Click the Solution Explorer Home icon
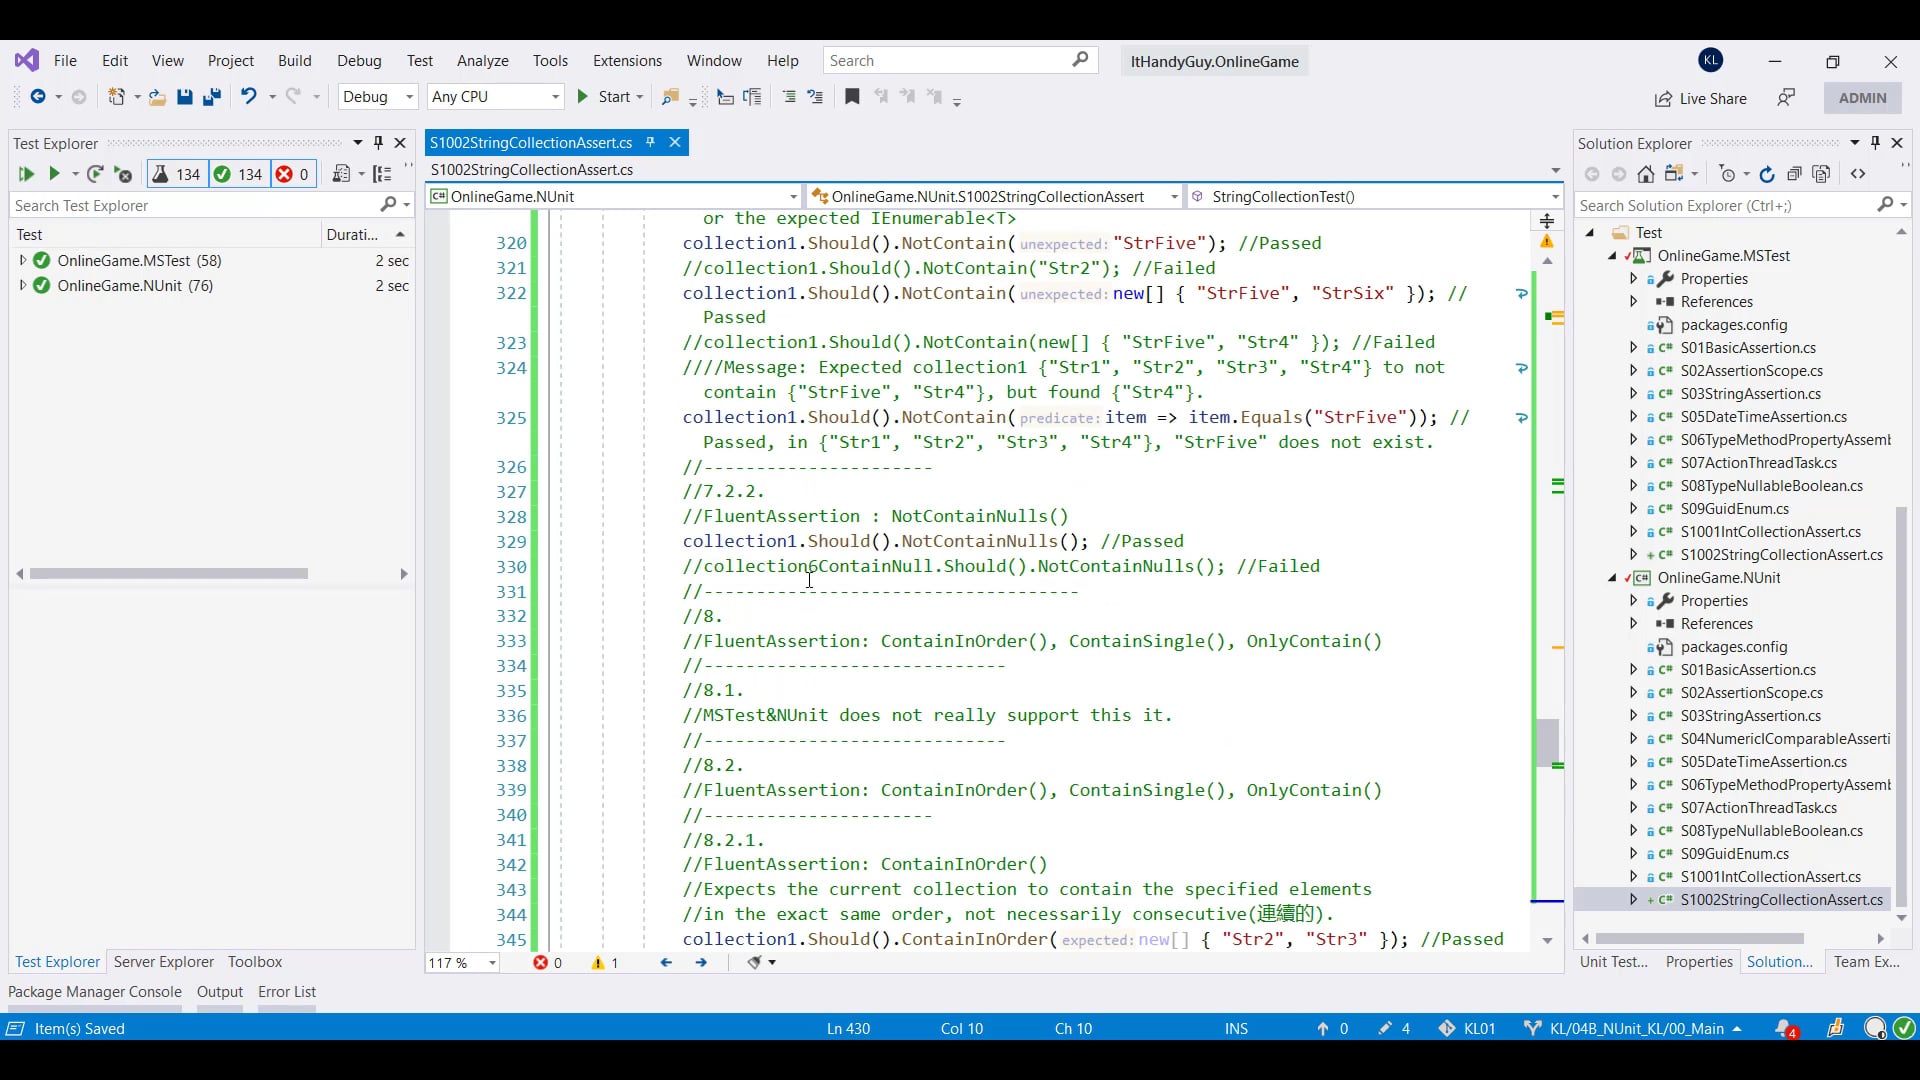This screenshot has width=1920, height=1080. coord(1645,174)
